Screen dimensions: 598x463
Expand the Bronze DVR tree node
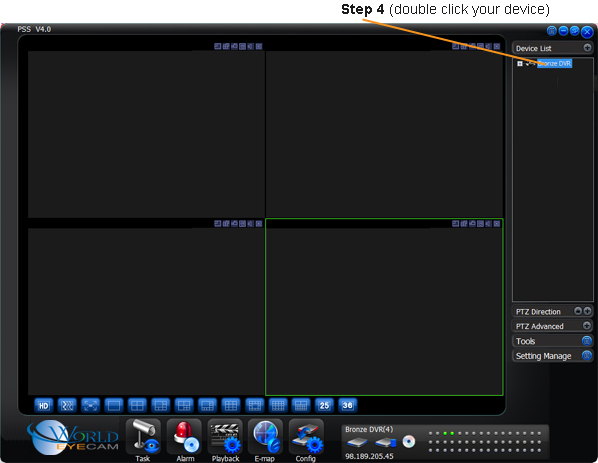519,64
